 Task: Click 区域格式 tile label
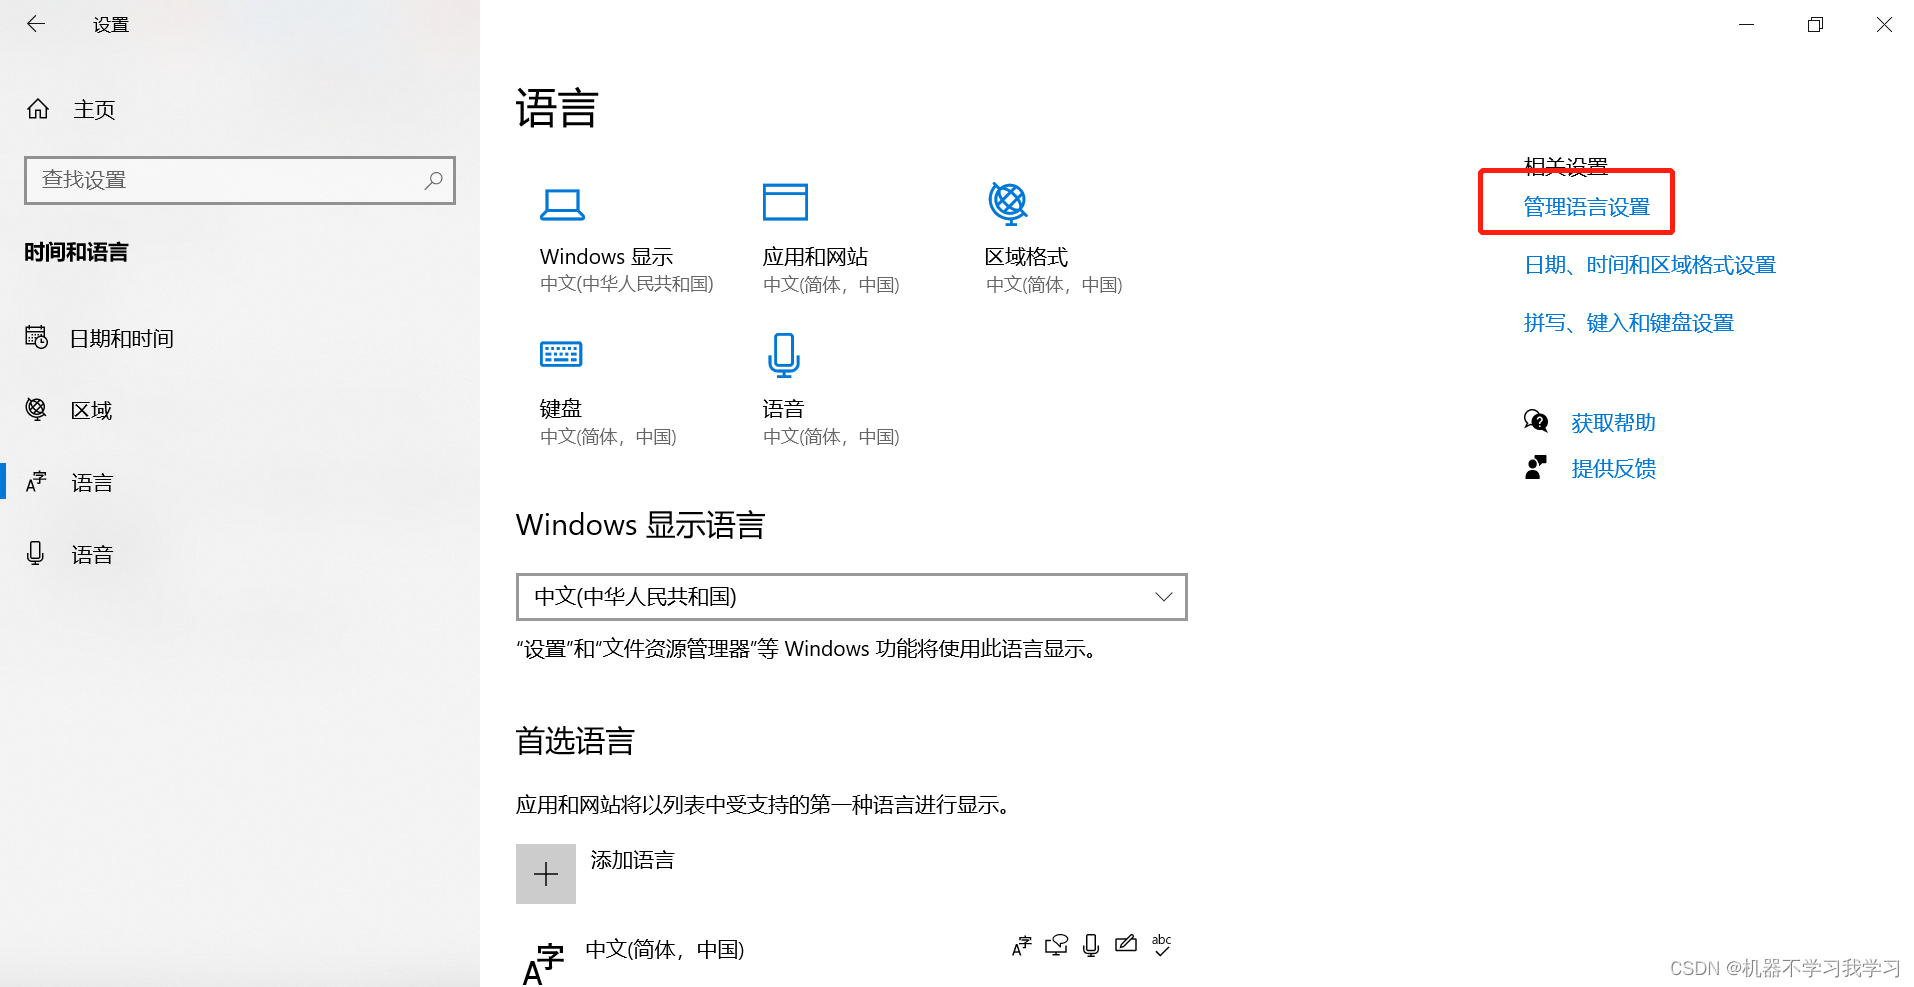tap(1026, 257)
